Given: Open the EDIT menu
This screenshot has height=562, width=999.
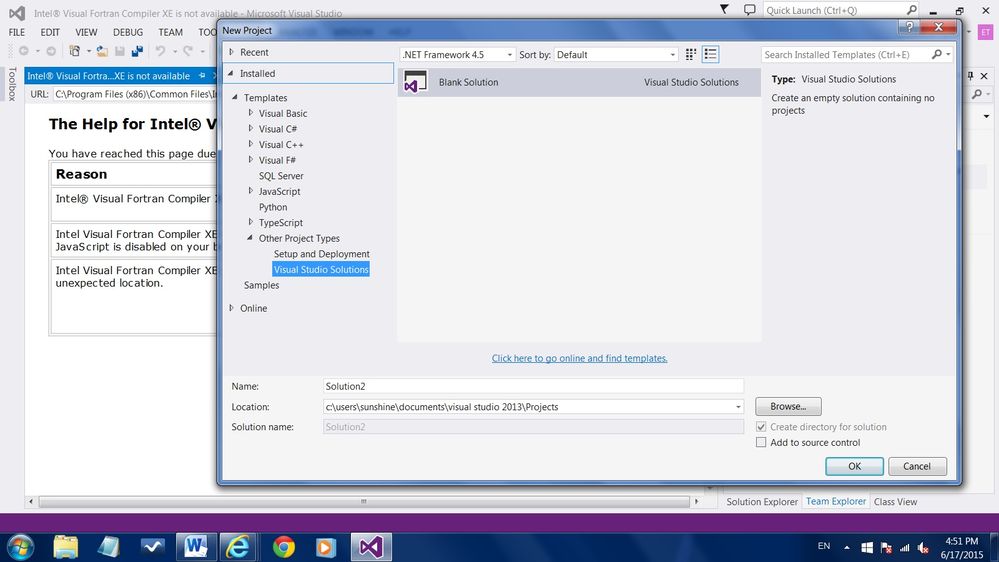Looking at the screenshot, I should pos(50,32).
